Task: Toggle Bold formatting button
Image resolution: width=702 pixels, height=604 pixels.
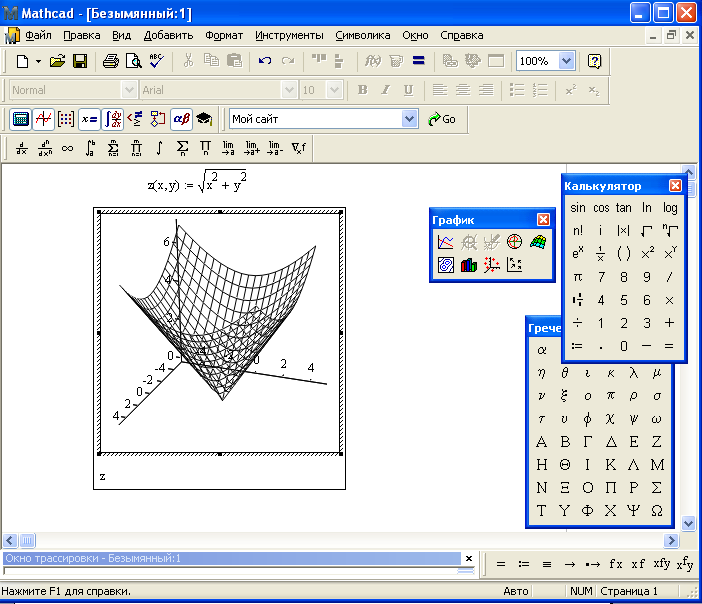Action: click(363, 90)
